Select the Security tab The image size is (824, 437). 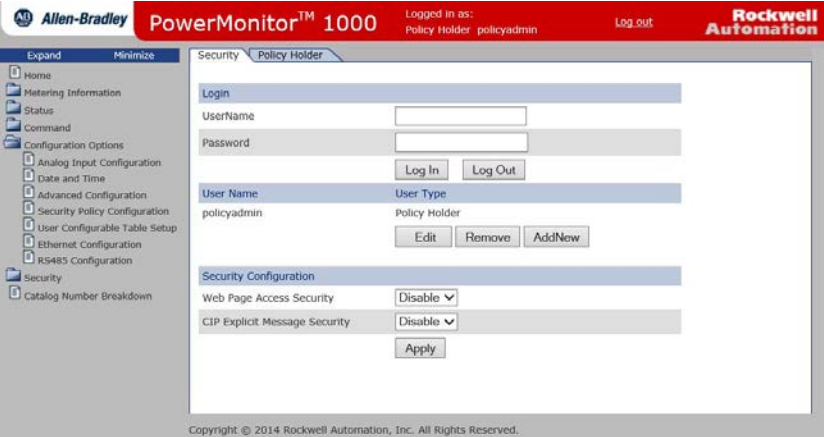pyautogui.click(x=218, y=55)
